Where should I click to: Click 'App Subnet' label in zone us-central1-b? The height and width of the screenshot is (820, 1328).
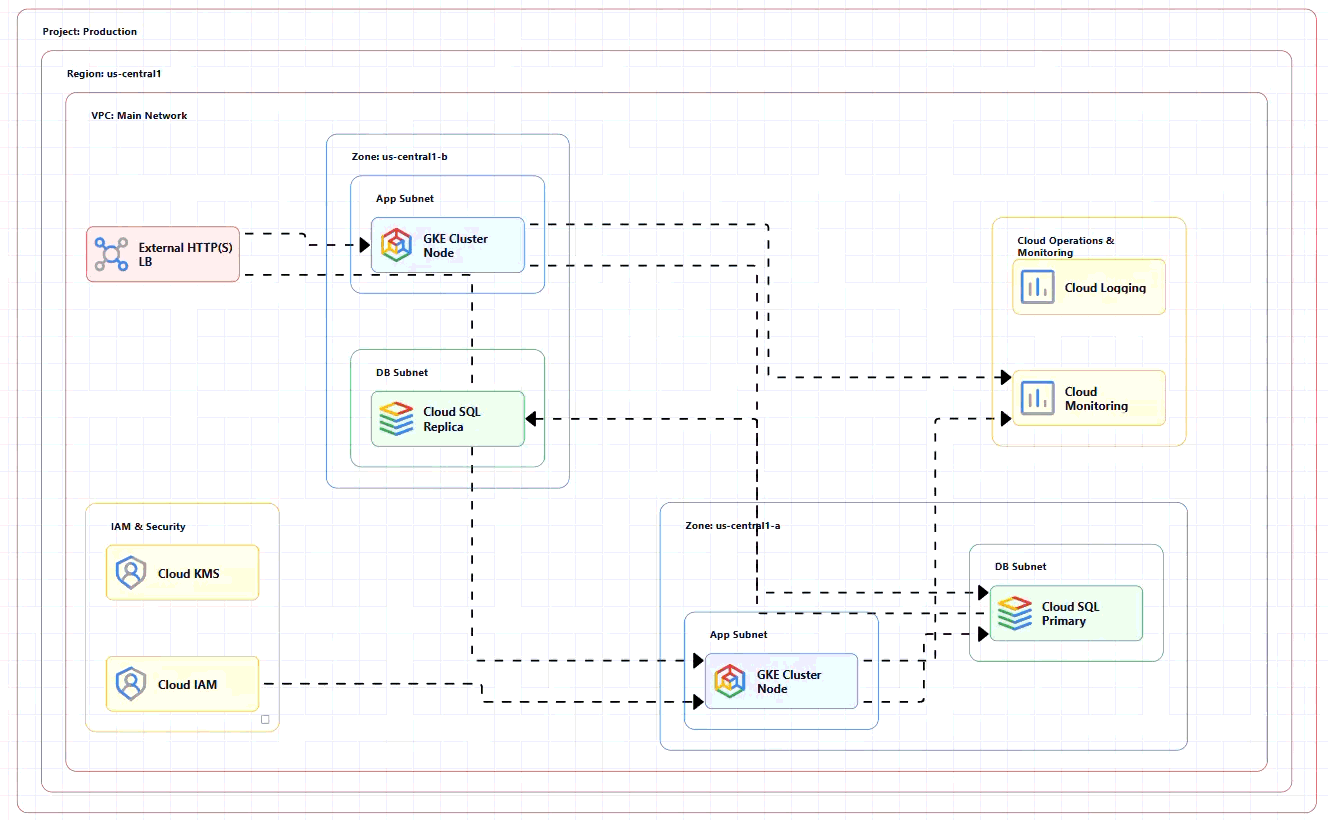(405, 199)
